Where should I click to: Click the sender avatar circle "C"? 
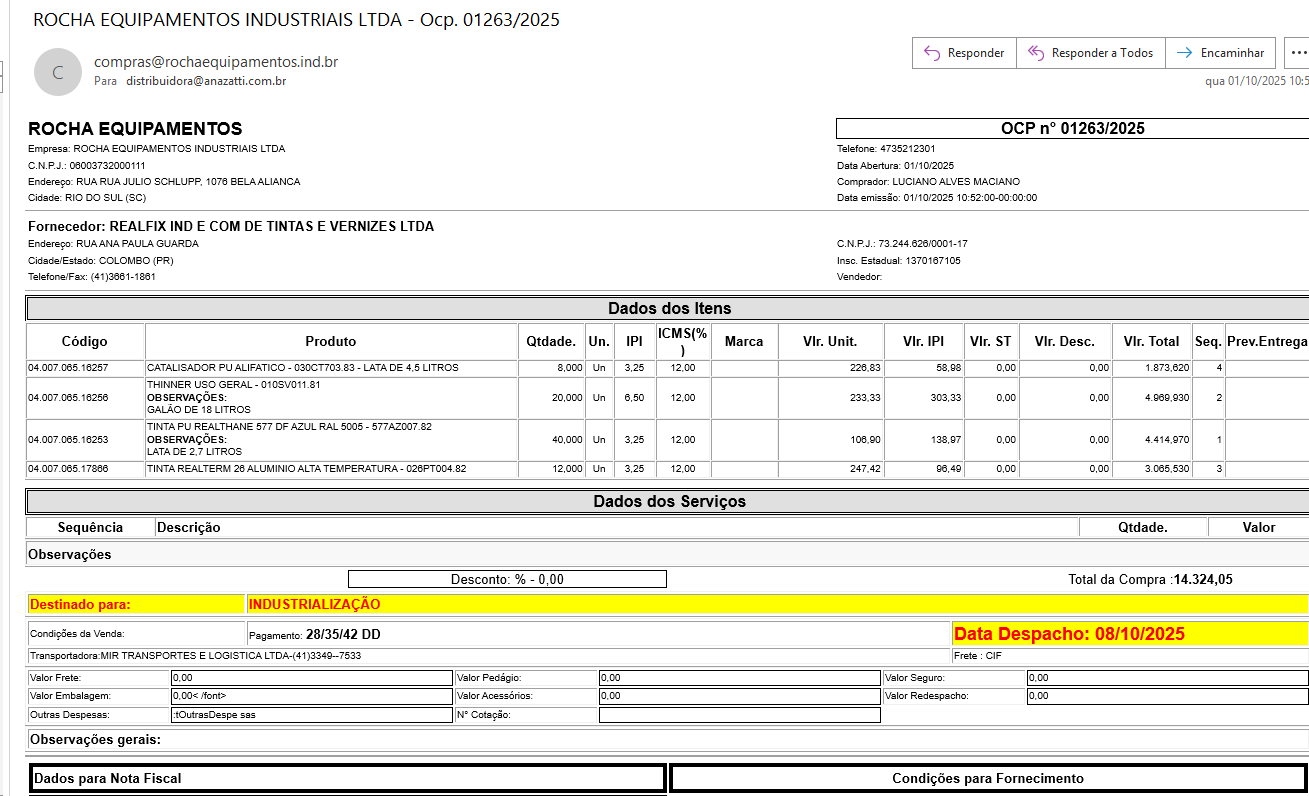click(58, 72)
